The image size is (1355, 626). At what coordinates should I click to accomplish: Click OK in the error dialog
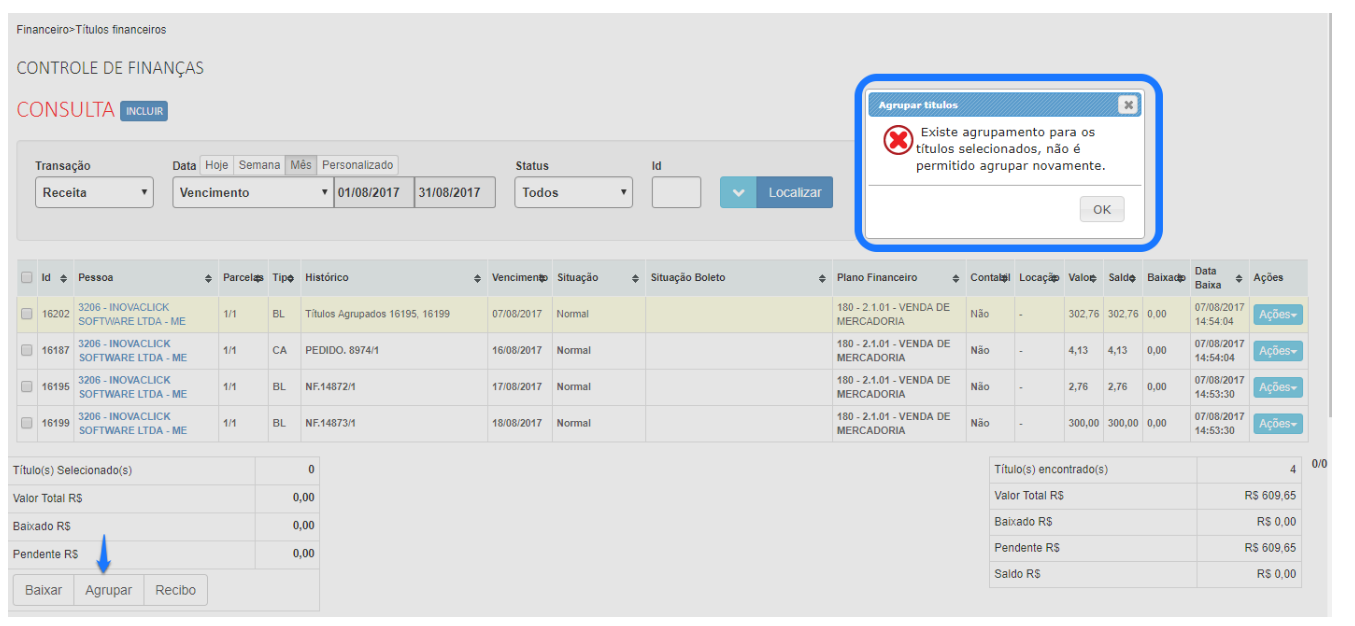[1101, 210]
